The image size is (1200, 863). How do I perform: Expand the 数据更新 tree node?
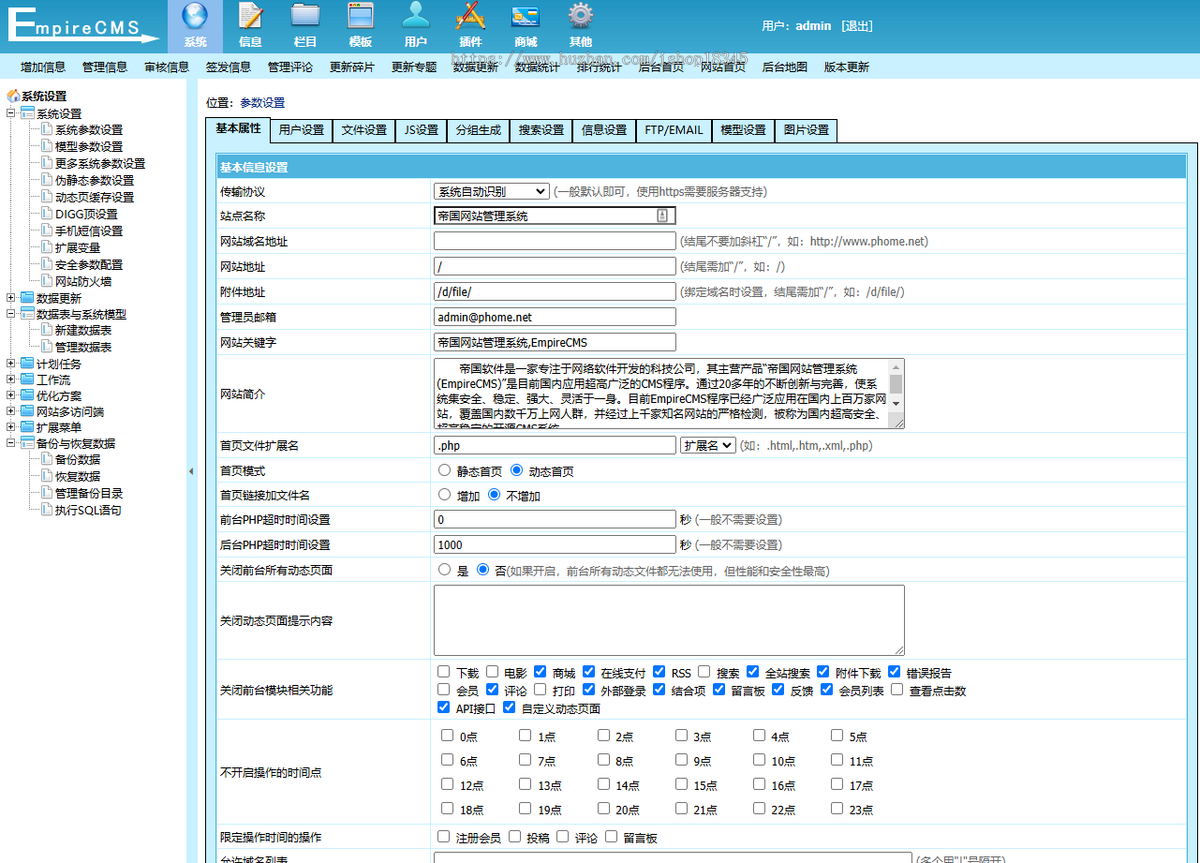(12, 298)
